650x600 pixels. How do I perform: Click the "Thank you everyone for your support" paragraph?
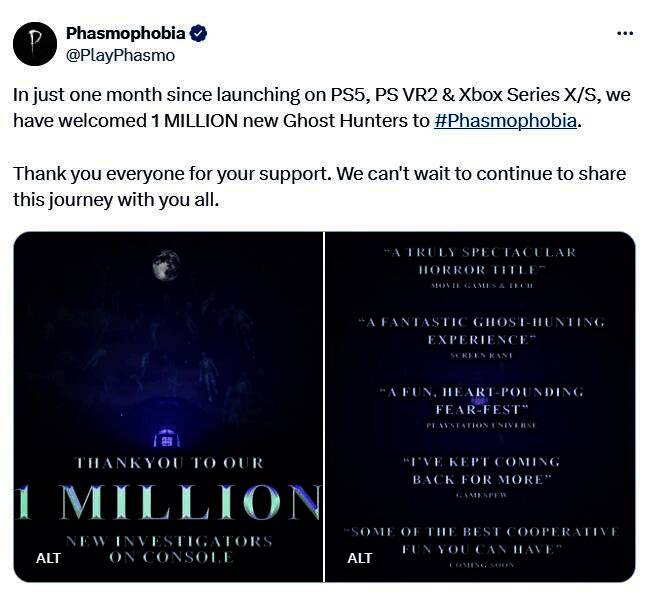(319, 185)
